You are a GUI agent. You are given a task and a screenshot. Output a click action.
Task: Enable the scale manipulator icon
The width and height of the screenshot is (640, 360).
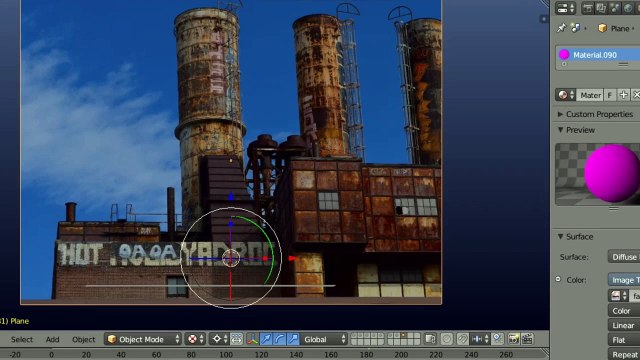[293, 339]
